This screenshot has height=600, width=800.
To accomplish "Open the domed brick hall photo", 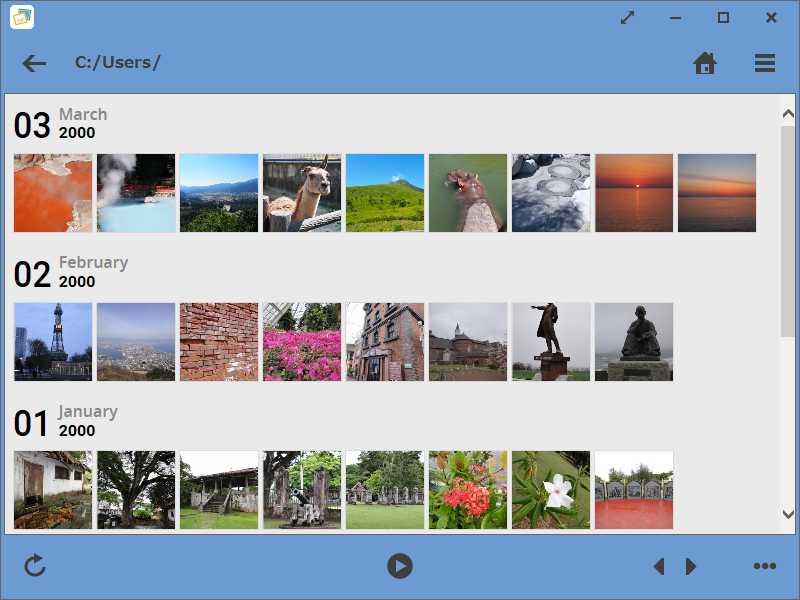I will tap(468, 342).
